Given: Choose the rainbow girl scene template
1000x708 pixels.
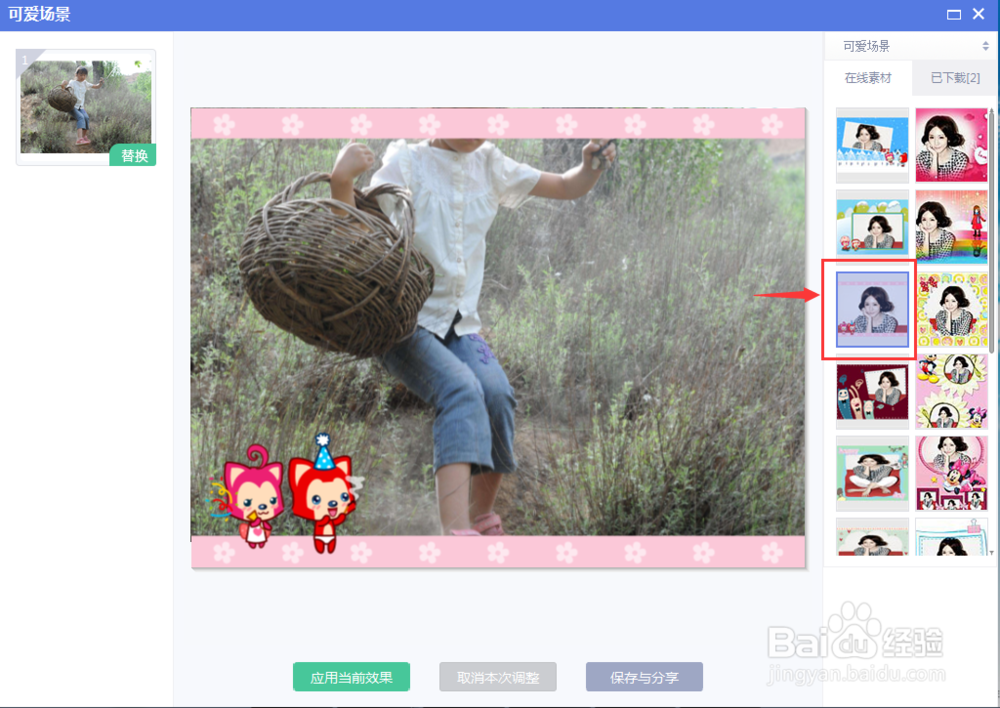Looking at the screenshot, I should pos(952,226).
